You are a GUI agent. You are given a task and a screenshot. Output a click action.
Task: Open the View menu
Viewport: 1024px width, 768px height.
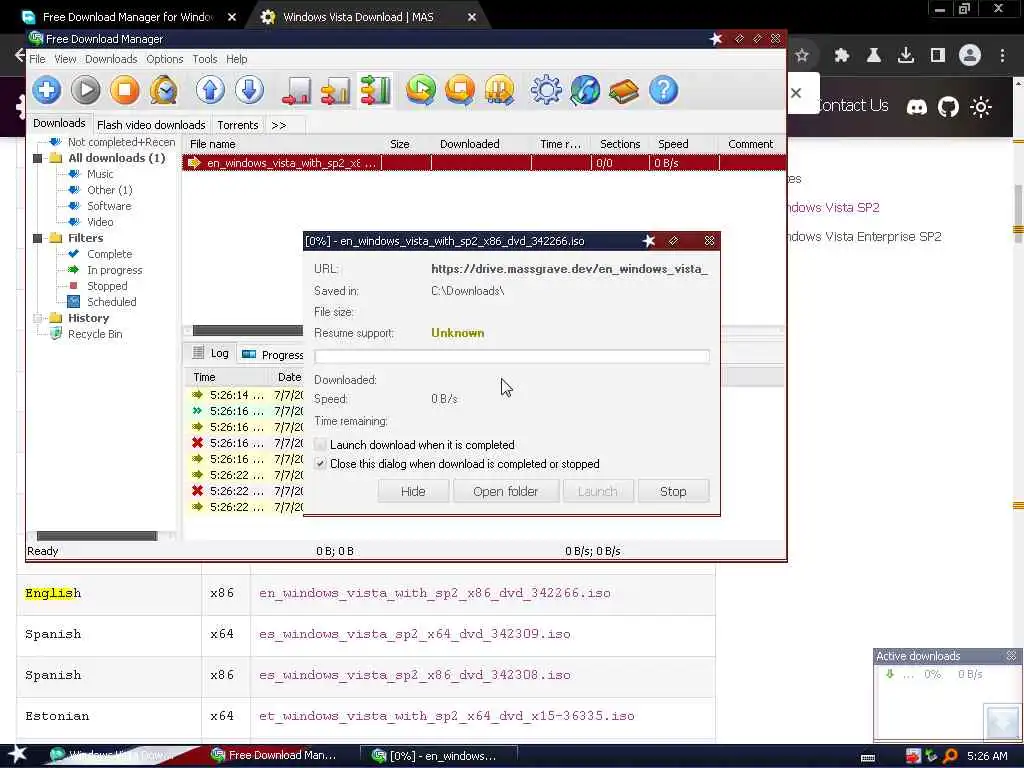click(65, 59)
